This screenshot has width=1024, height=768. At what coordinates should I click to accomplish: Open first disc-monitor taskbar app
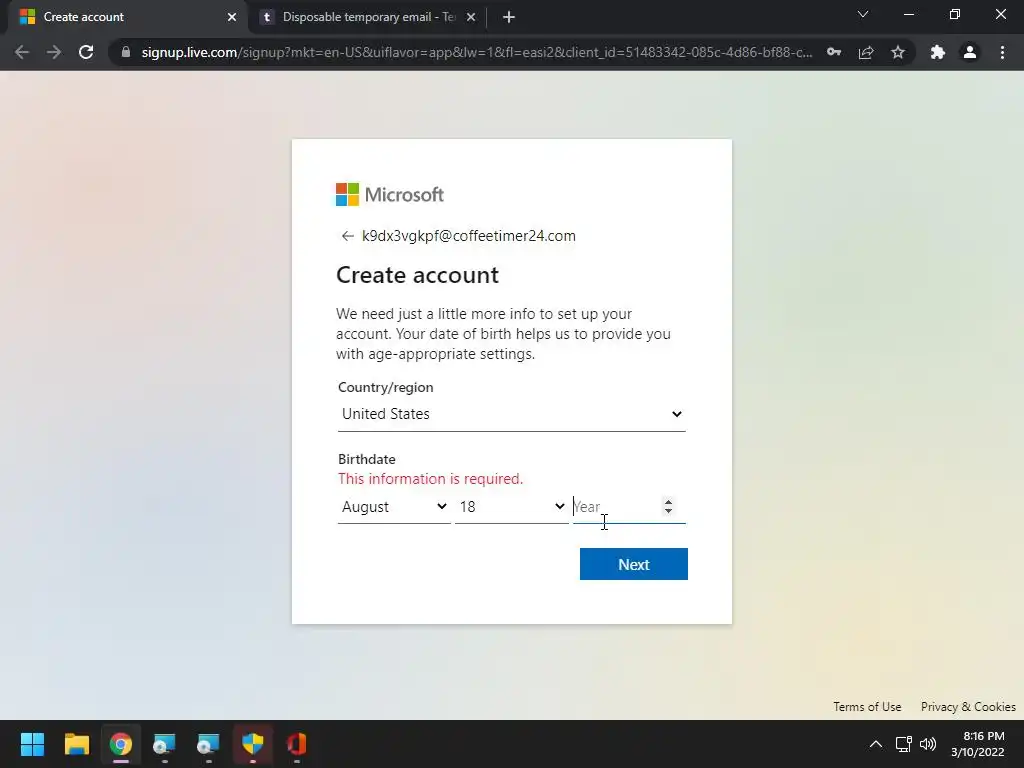tap(165, 744)
